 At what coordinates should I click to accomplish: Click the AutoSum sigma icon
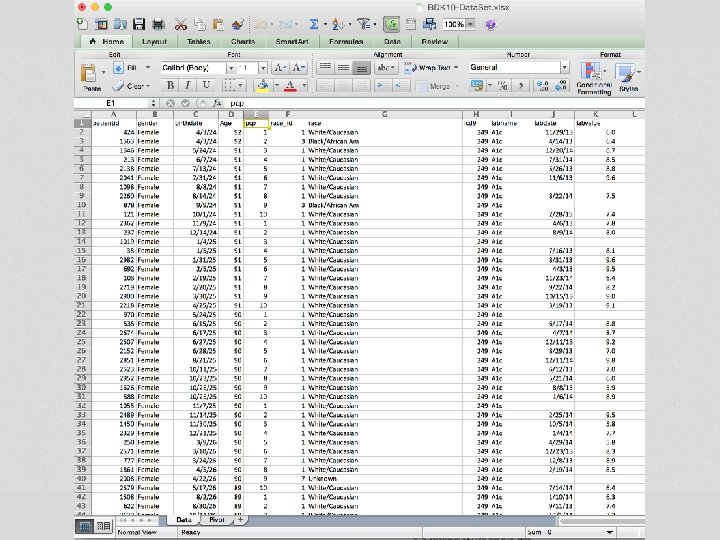click(x=314, y=24)
